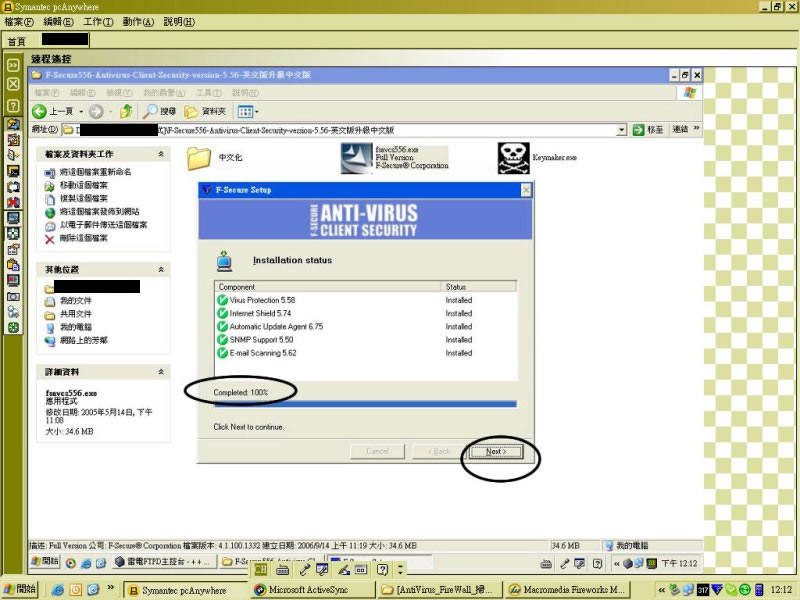The image size is (800, 600).
Task: Click the floating toolbar help question icon
Action: tap(382, 569)
